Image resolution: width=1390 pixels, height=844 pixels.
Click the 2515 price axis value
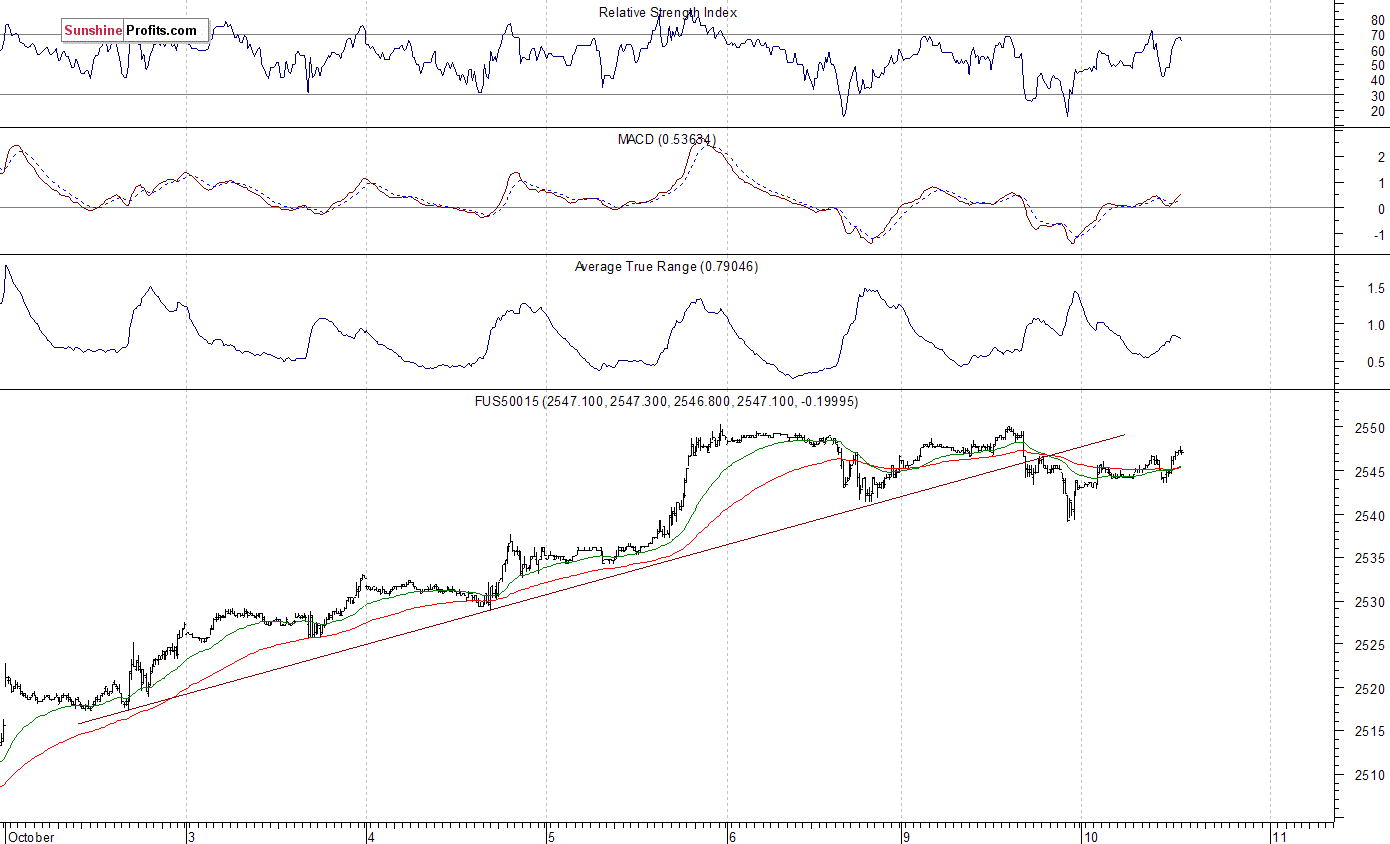click(1371, 732)
